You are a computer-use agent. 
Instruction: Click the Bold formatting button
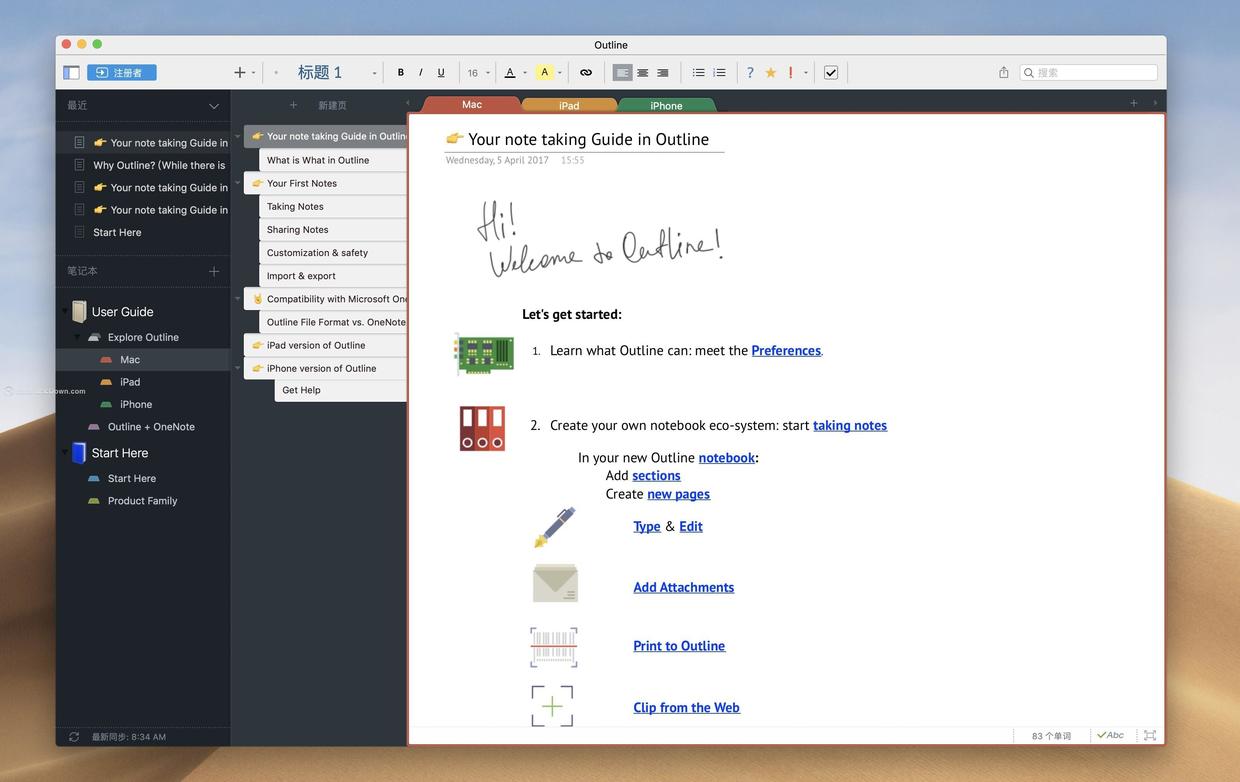click(x=401, y=73)
